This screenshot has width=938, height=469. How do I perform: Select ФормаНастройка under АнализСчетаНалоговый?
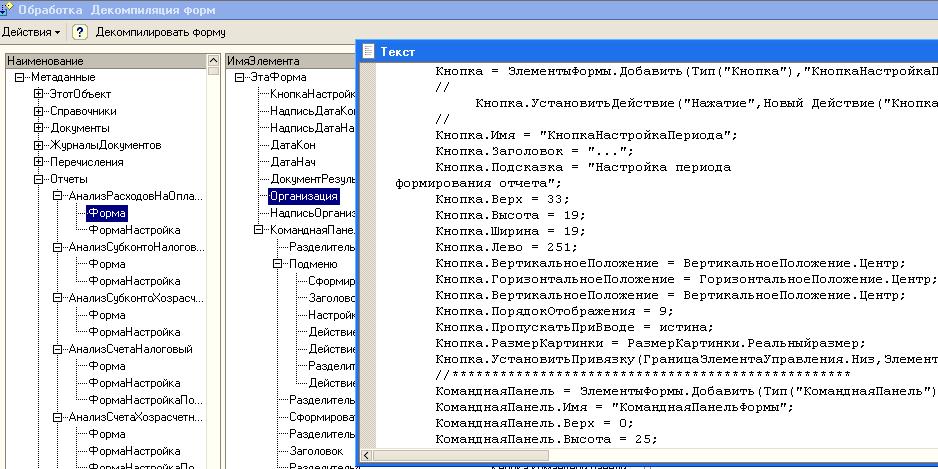(134, 383)
